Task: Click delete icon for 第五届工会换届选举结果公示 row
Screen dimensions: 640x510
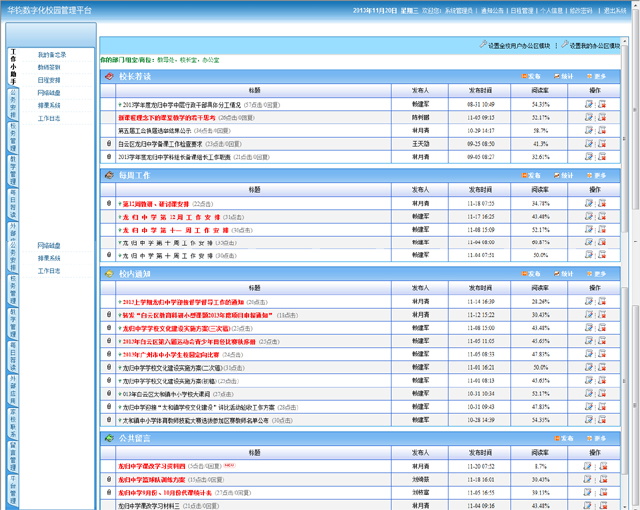Action: coord(601,130)
